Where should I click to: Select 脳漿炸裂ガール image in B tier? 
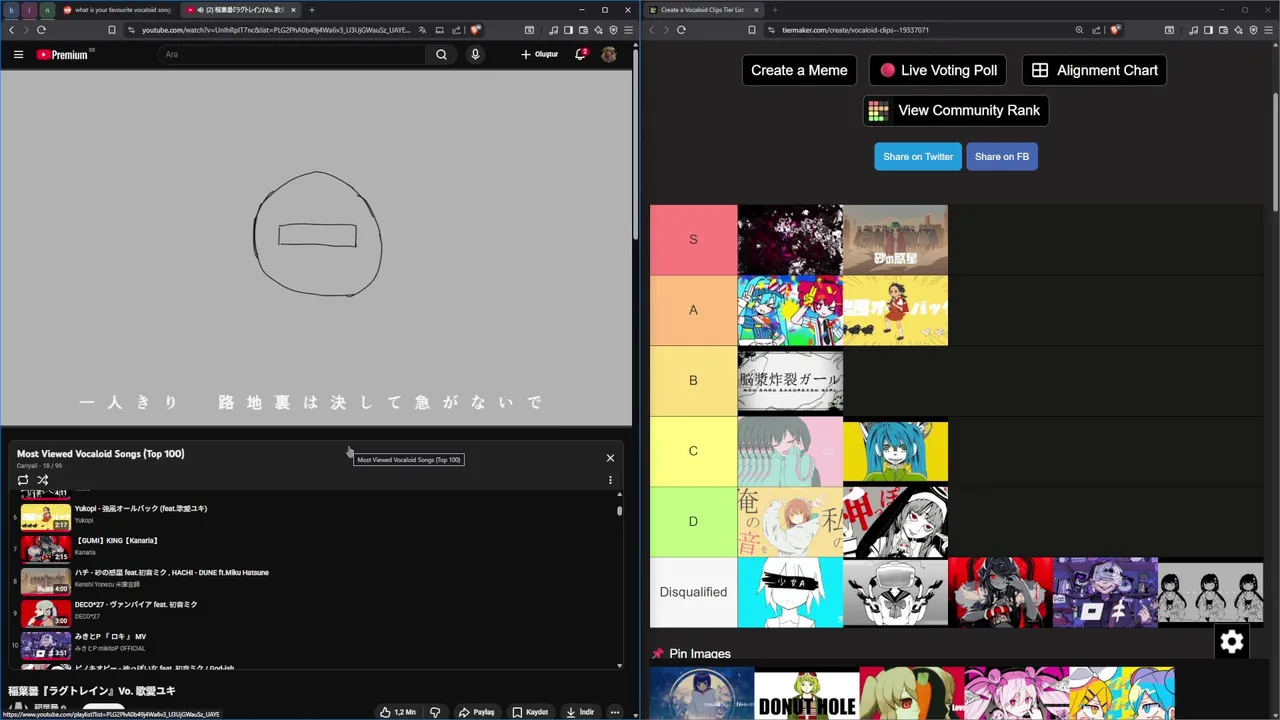790,381
